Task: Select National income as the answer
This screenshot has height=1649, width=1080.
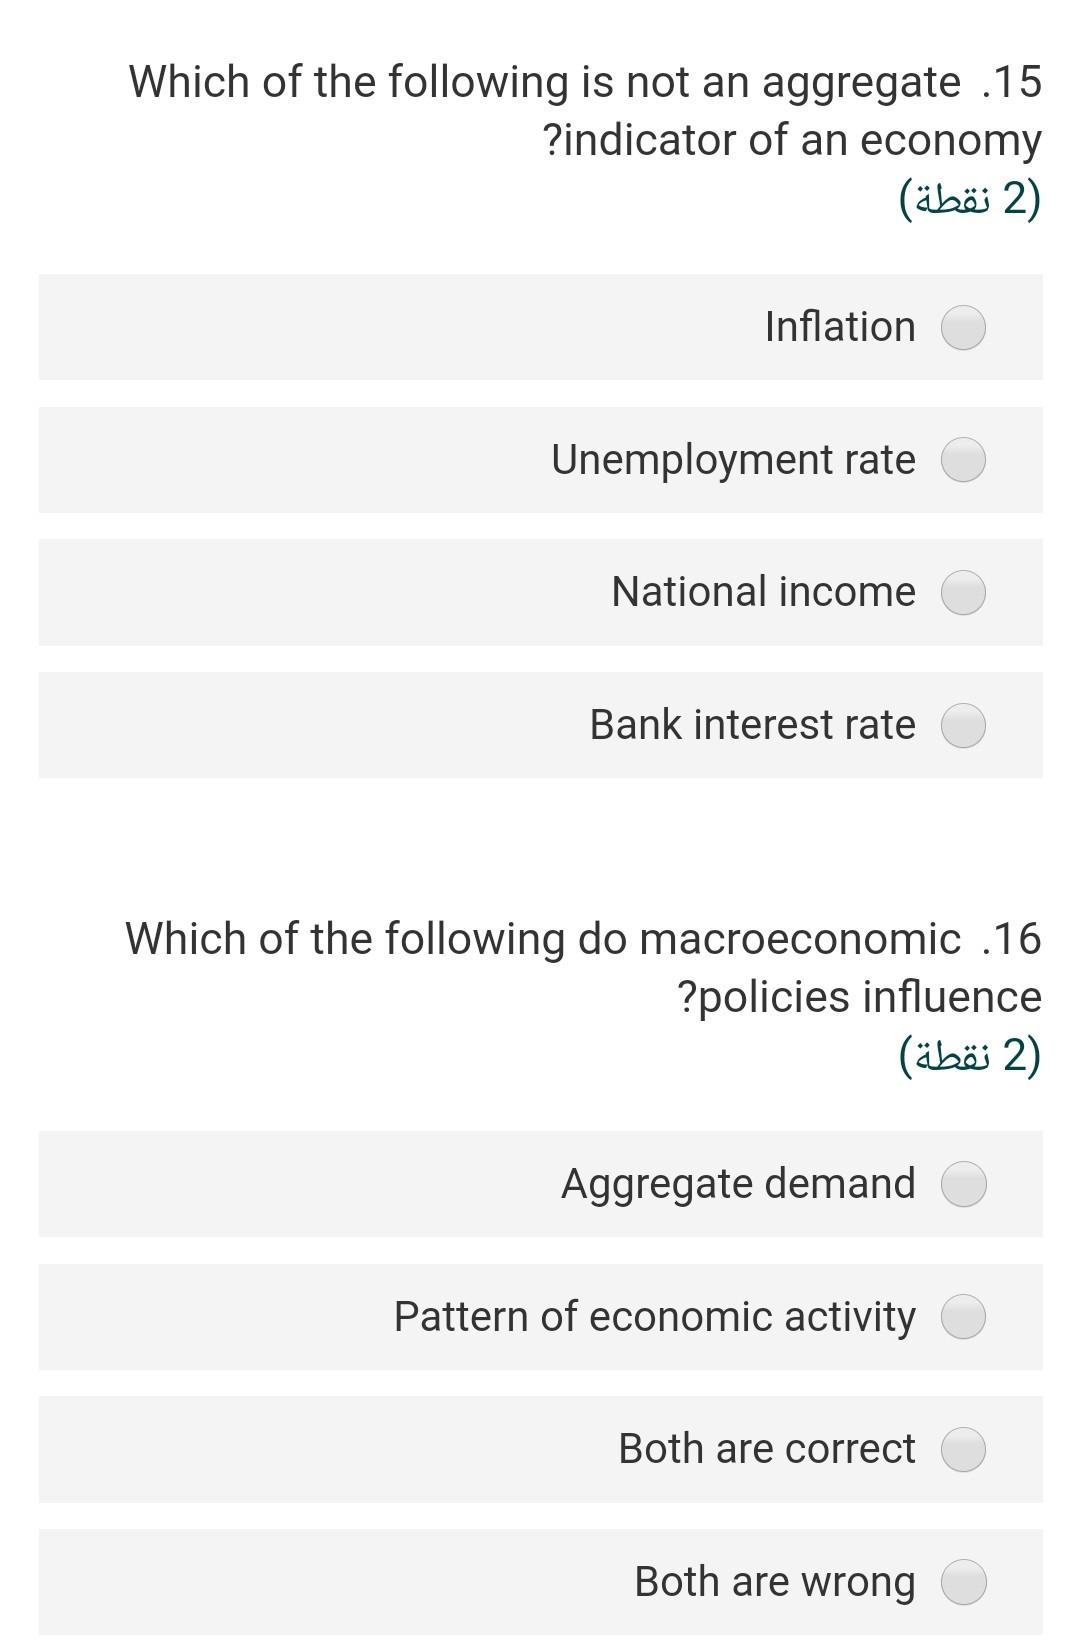Action: pos(963,593)
